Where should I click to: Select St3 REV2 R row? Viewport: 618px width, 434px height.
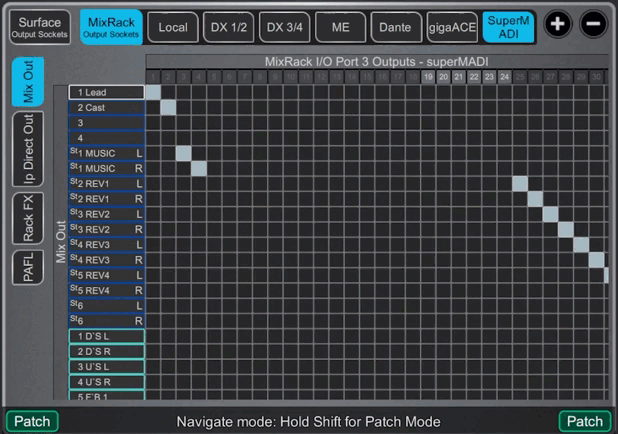tap(107, 229)
